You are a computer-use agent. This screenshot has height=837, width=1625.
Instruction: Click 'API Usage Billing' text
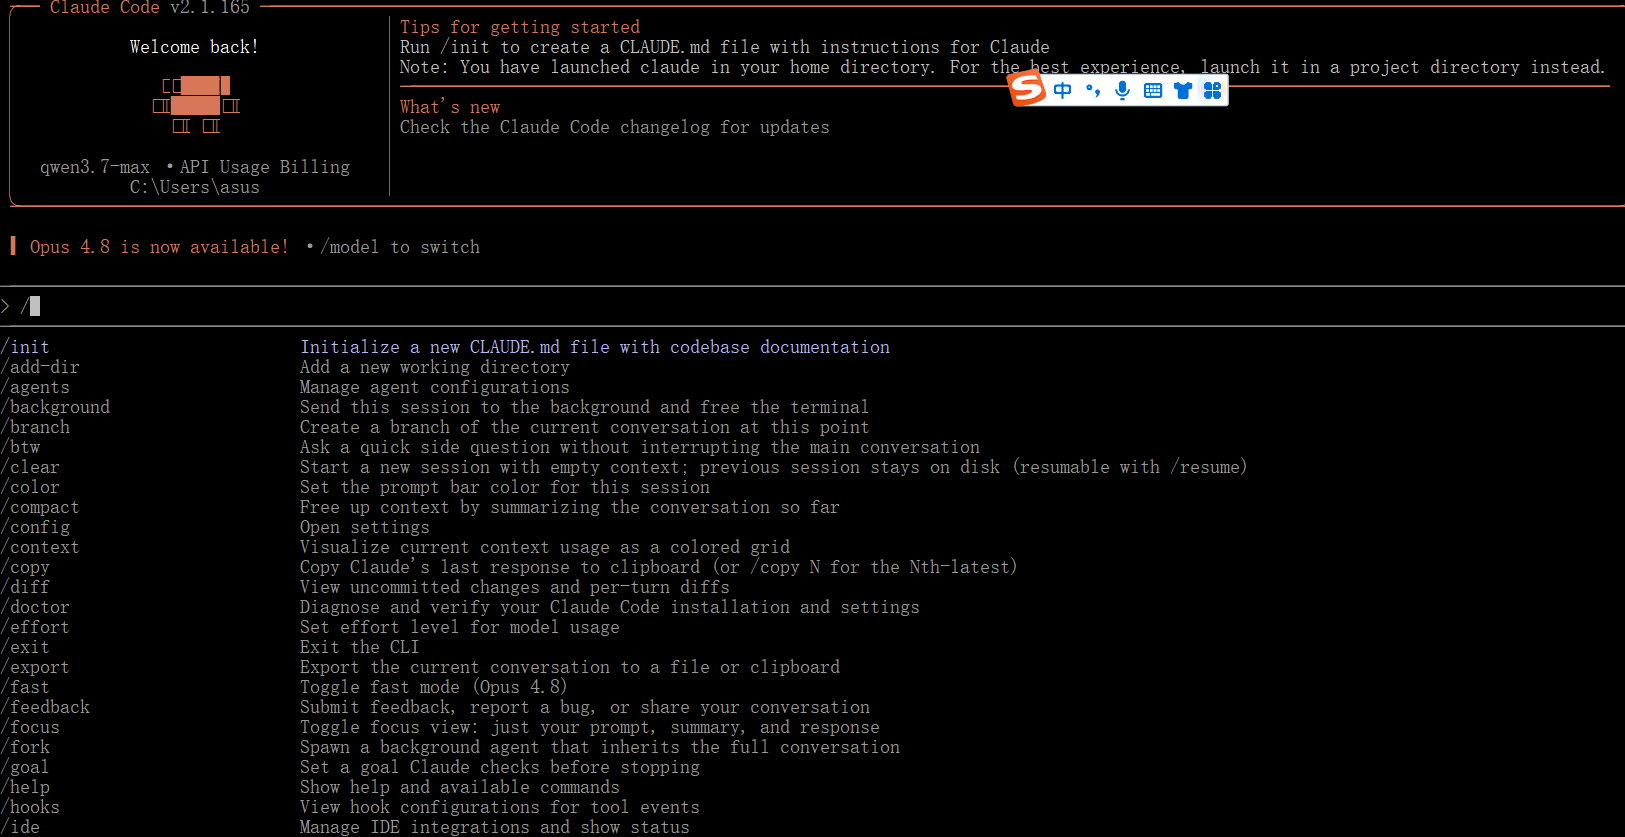pos(265,167)
